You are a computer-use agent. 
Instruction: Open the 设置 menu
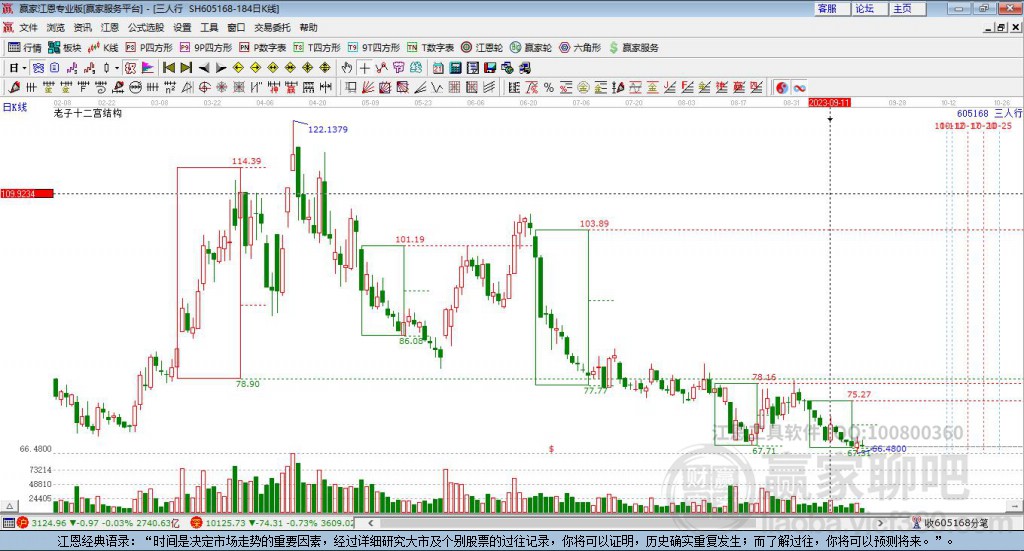(x=182, y=27)
